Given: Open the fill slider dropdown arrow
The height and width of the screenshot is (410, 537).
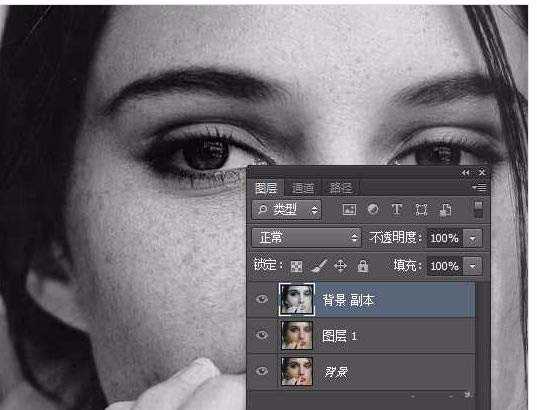Looking at the screenshot, I should tap(473, 266).
